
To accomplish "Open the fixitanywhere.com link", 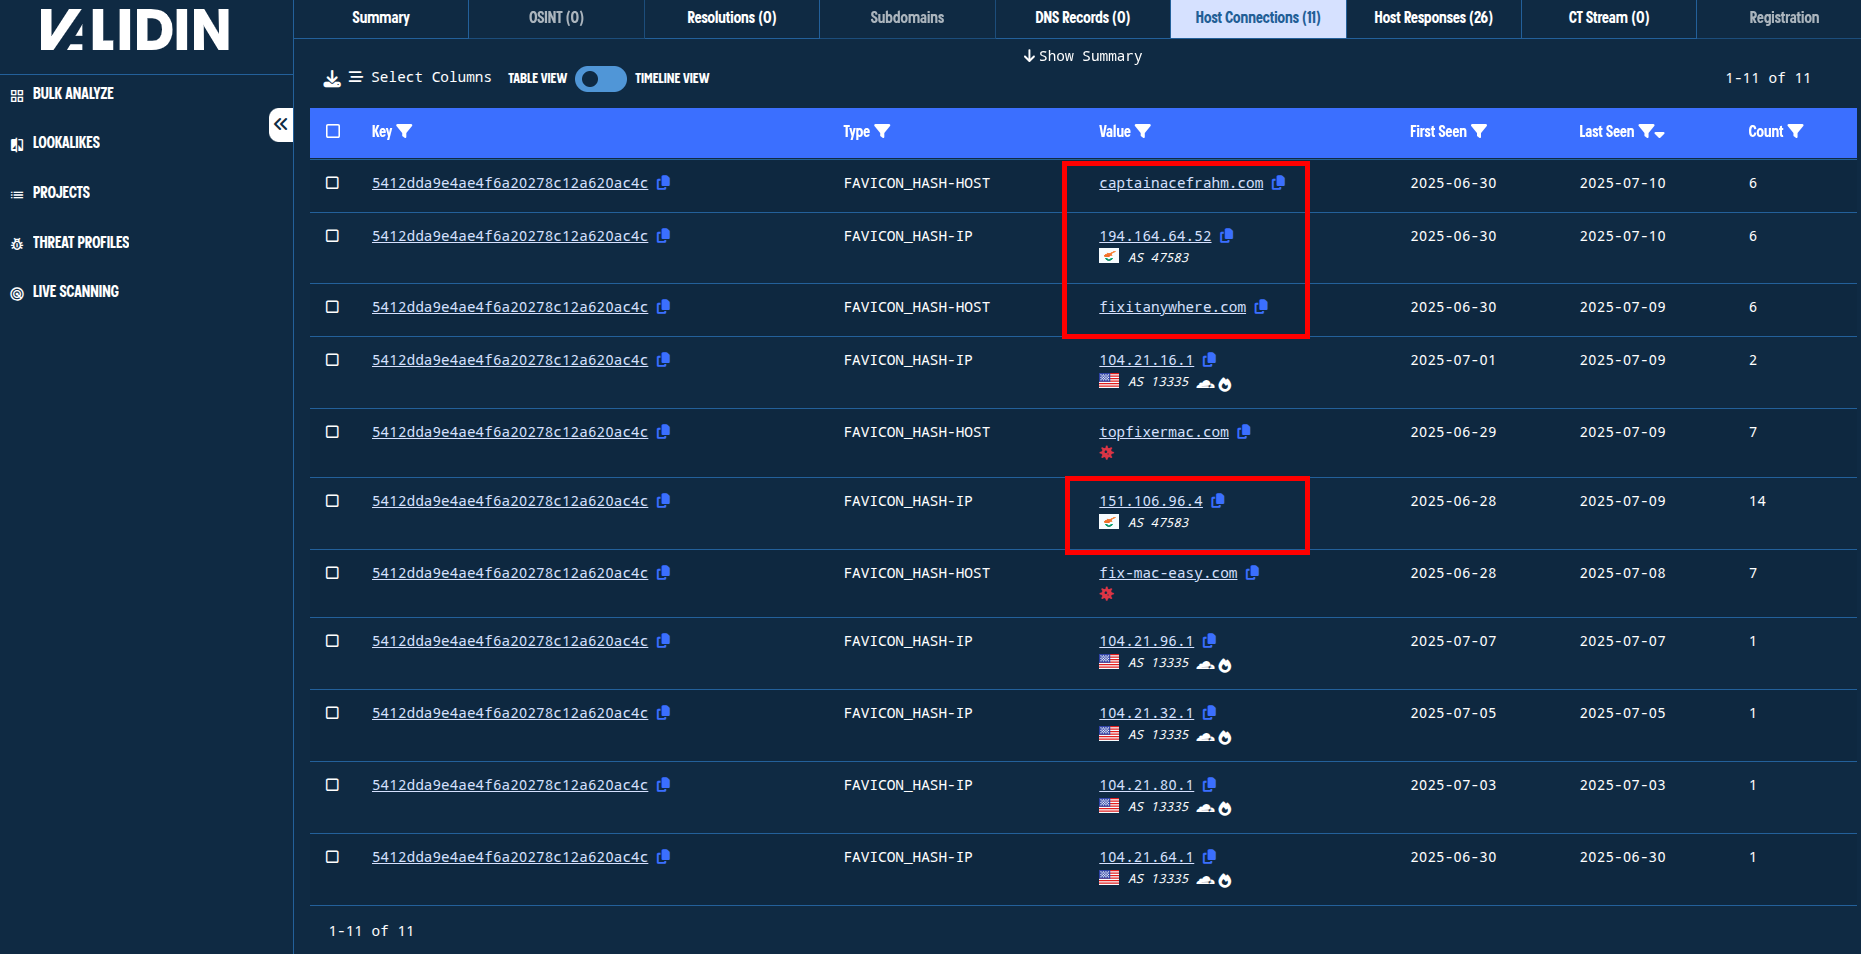I will pos(1173,307).
